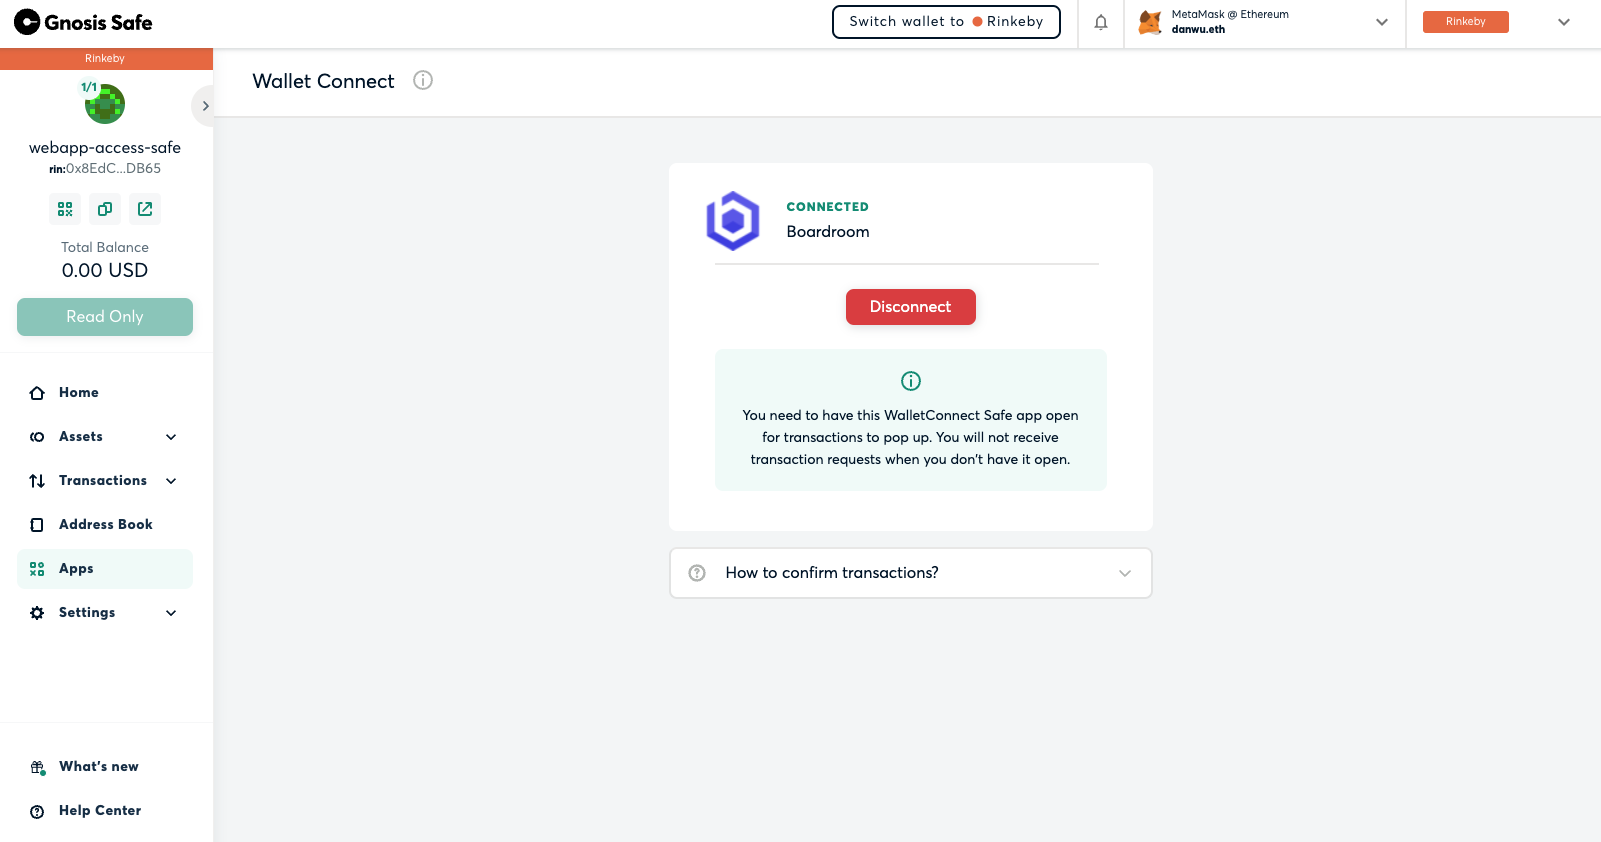Screen dimensions: 1601x842
Task: Click the question icon beside confirm transactions
Action: [697, 573]
